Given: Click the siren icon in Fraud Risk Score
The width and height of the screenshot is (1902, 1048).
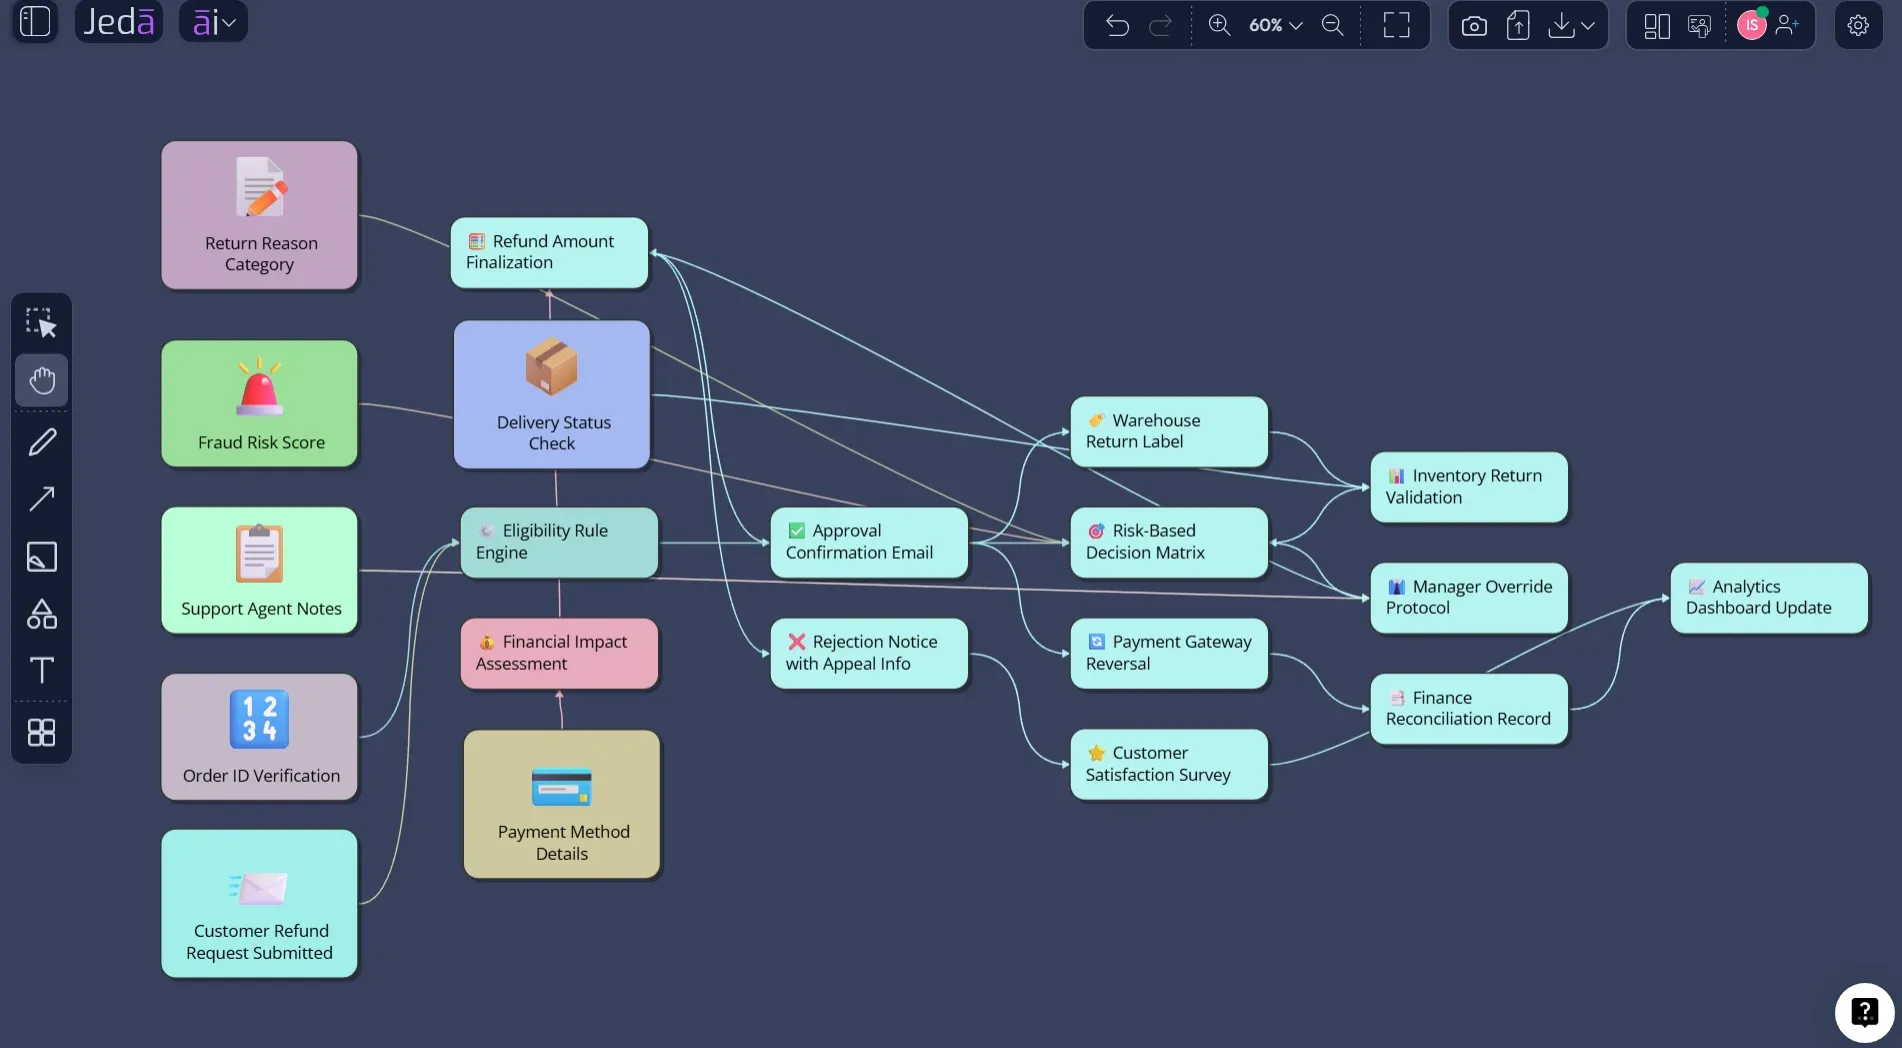Looking at the screenshot, I should (259, 387).
